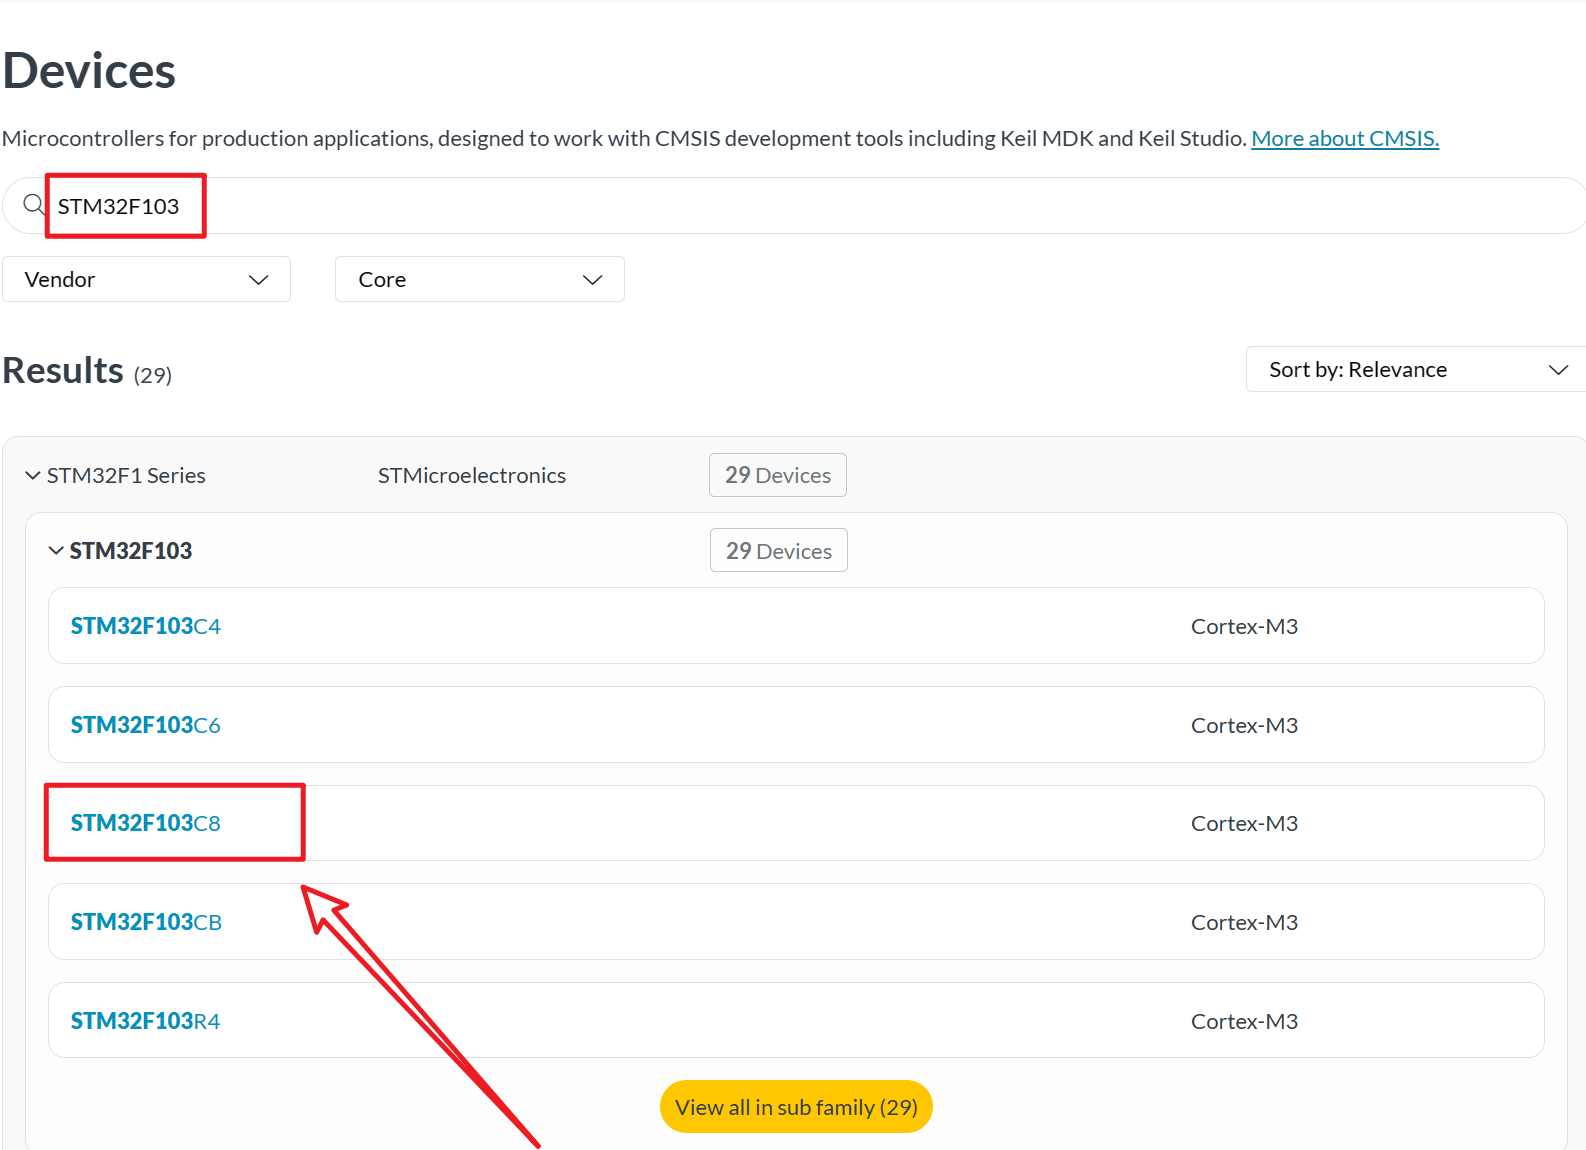Open the More about CMSIS link
Image resolution: width=1586 pixels, height=1150 pixels.
point(1344,138)
